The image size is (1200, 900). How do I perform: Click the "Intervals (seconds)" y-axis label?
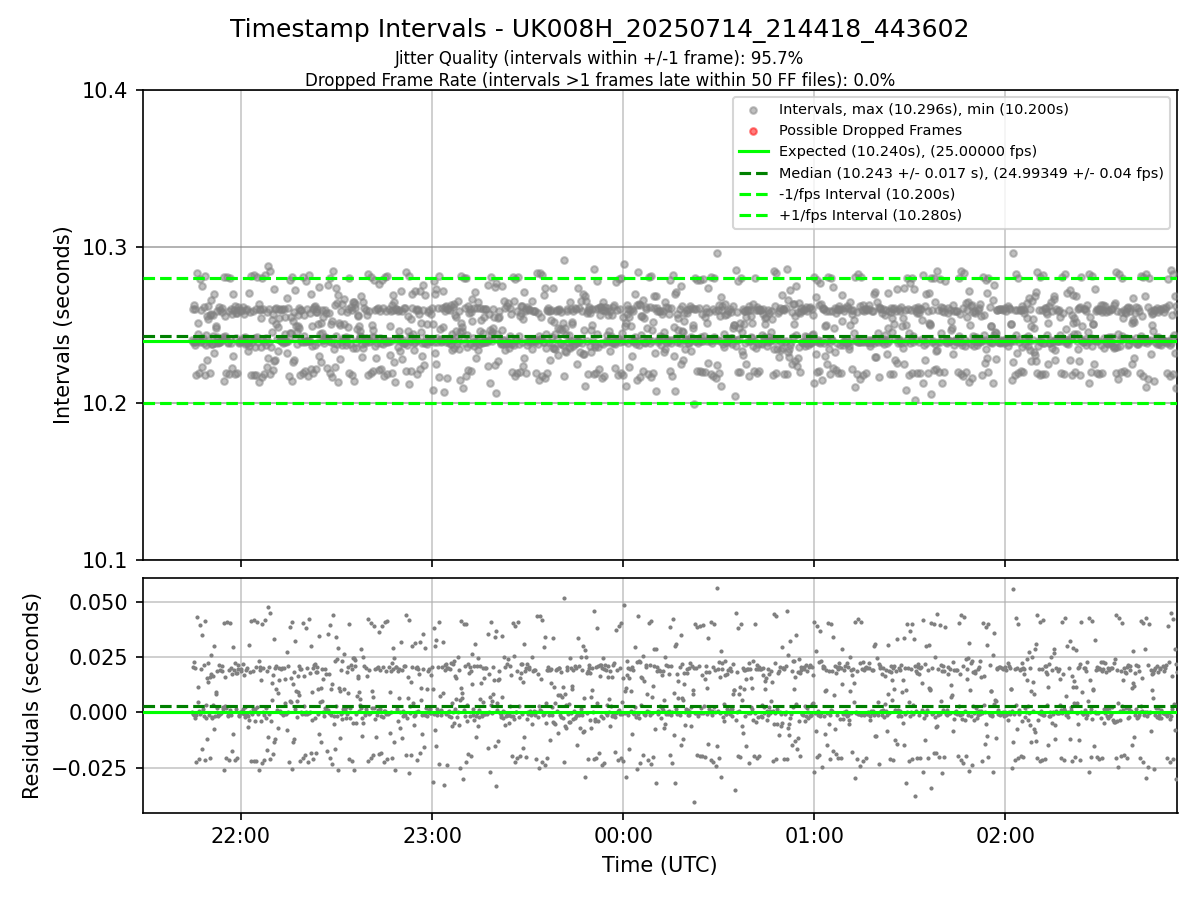[x=63, y=325]
